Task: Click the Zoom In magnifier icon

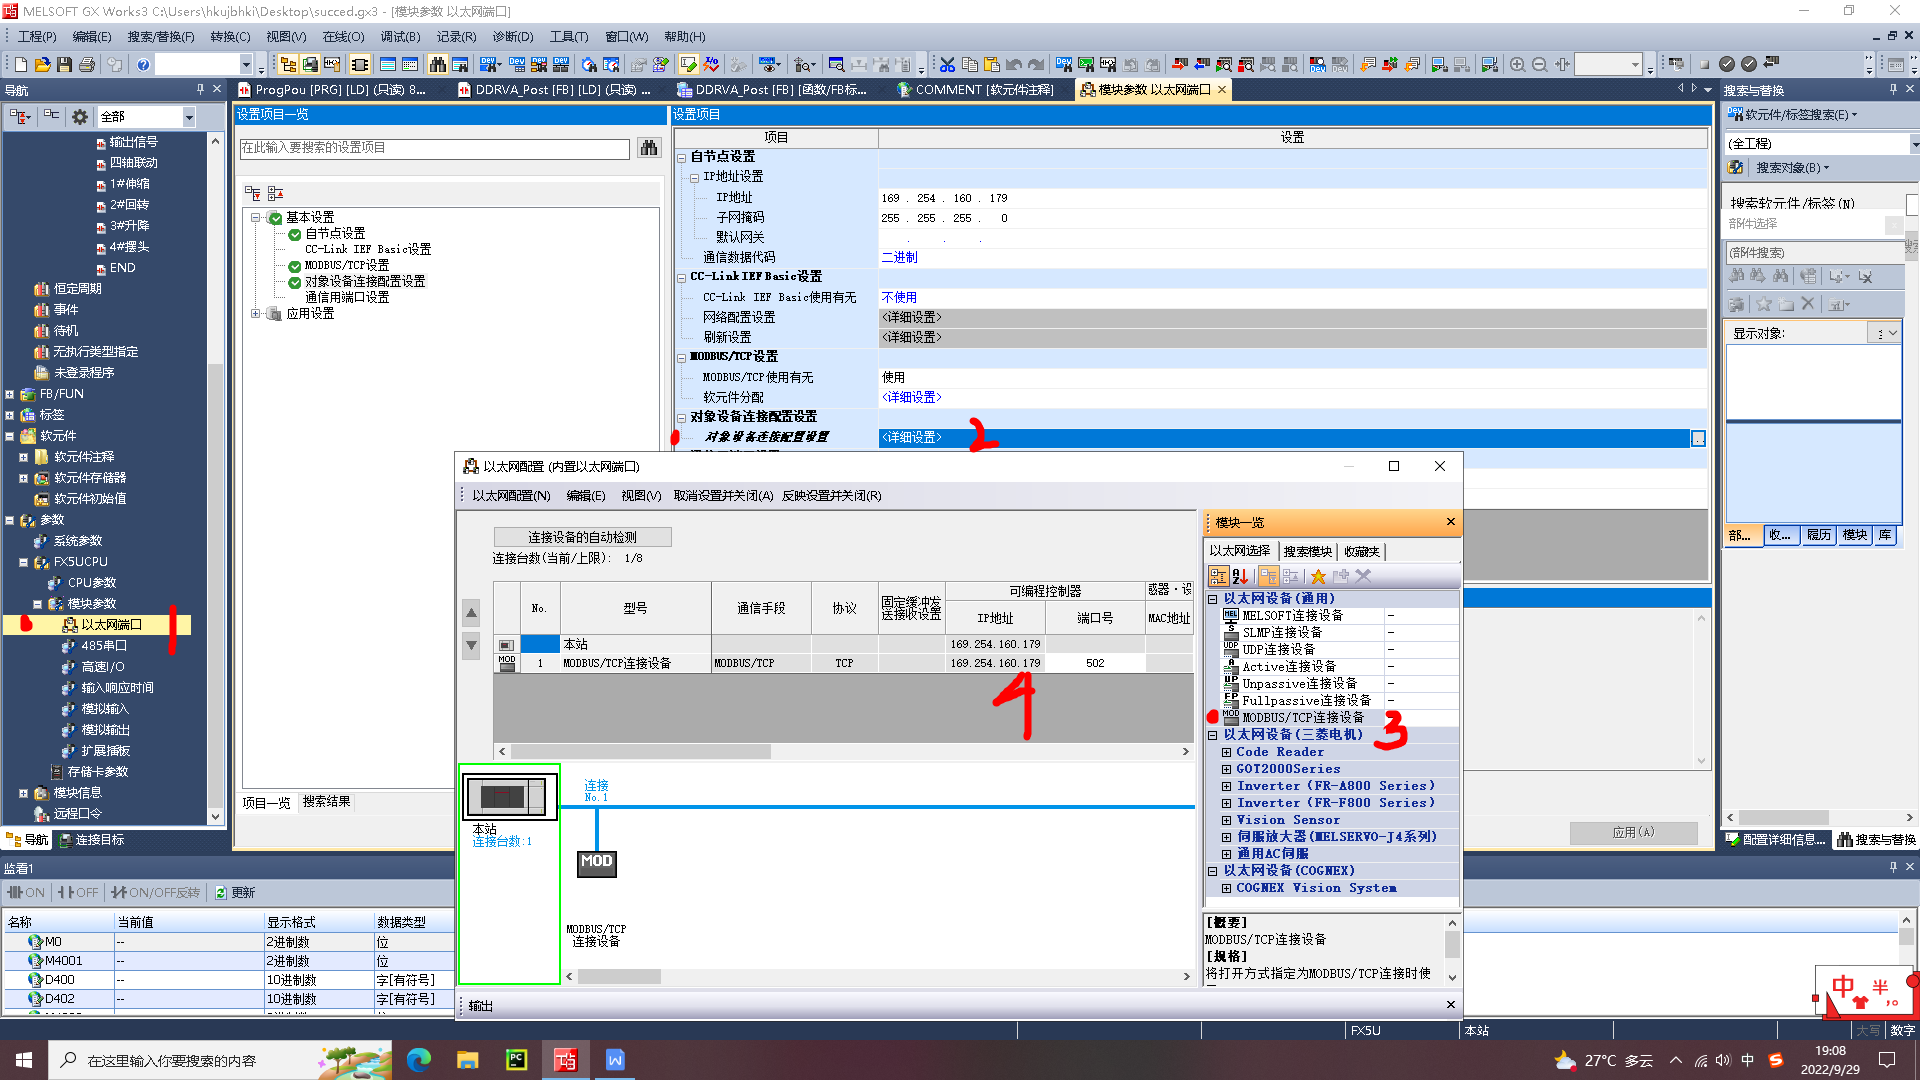Action: click(x=1518, y=64)
